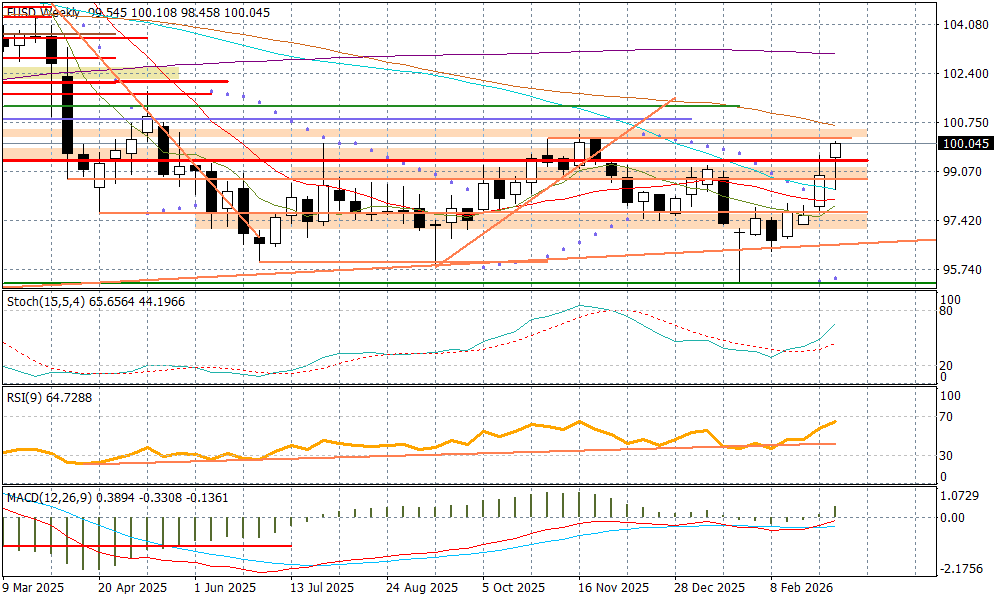The image size is (1000, 600).
Task: Select the current price tag 100.045
Action: [965, 144]
